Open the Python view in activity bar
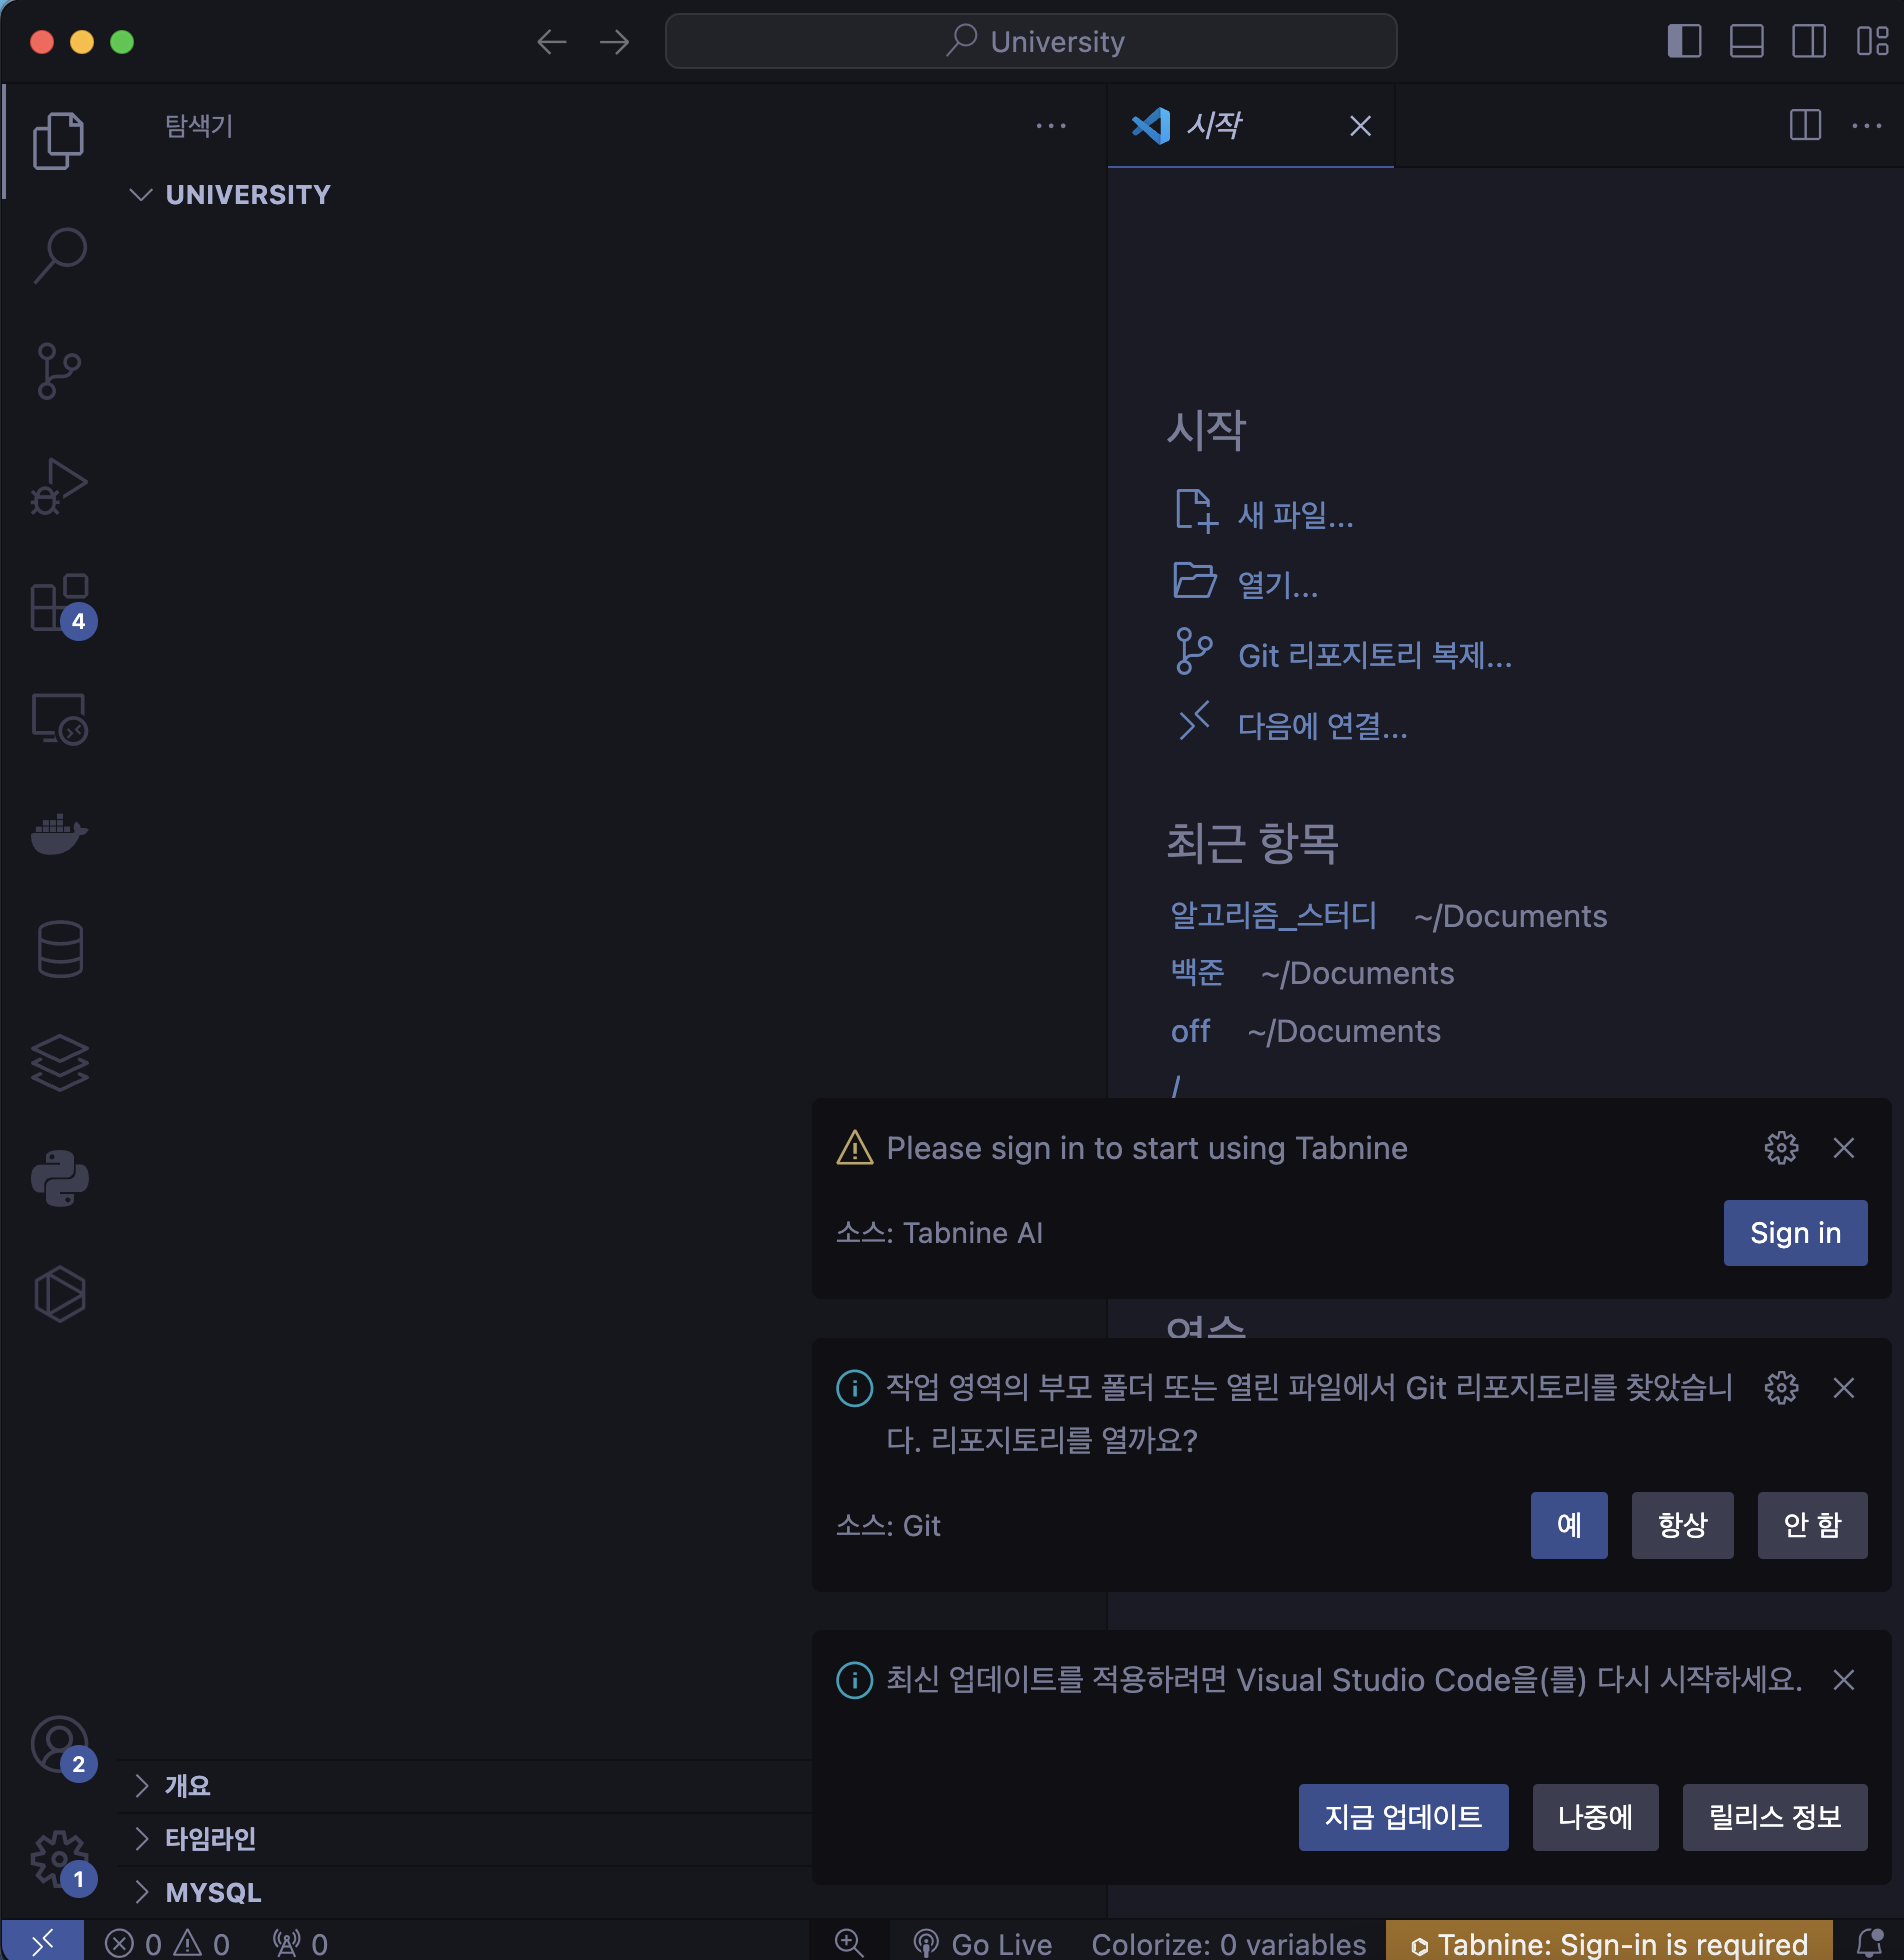This screenshot has width=1904, height=1960. (x=59, y=1178)
